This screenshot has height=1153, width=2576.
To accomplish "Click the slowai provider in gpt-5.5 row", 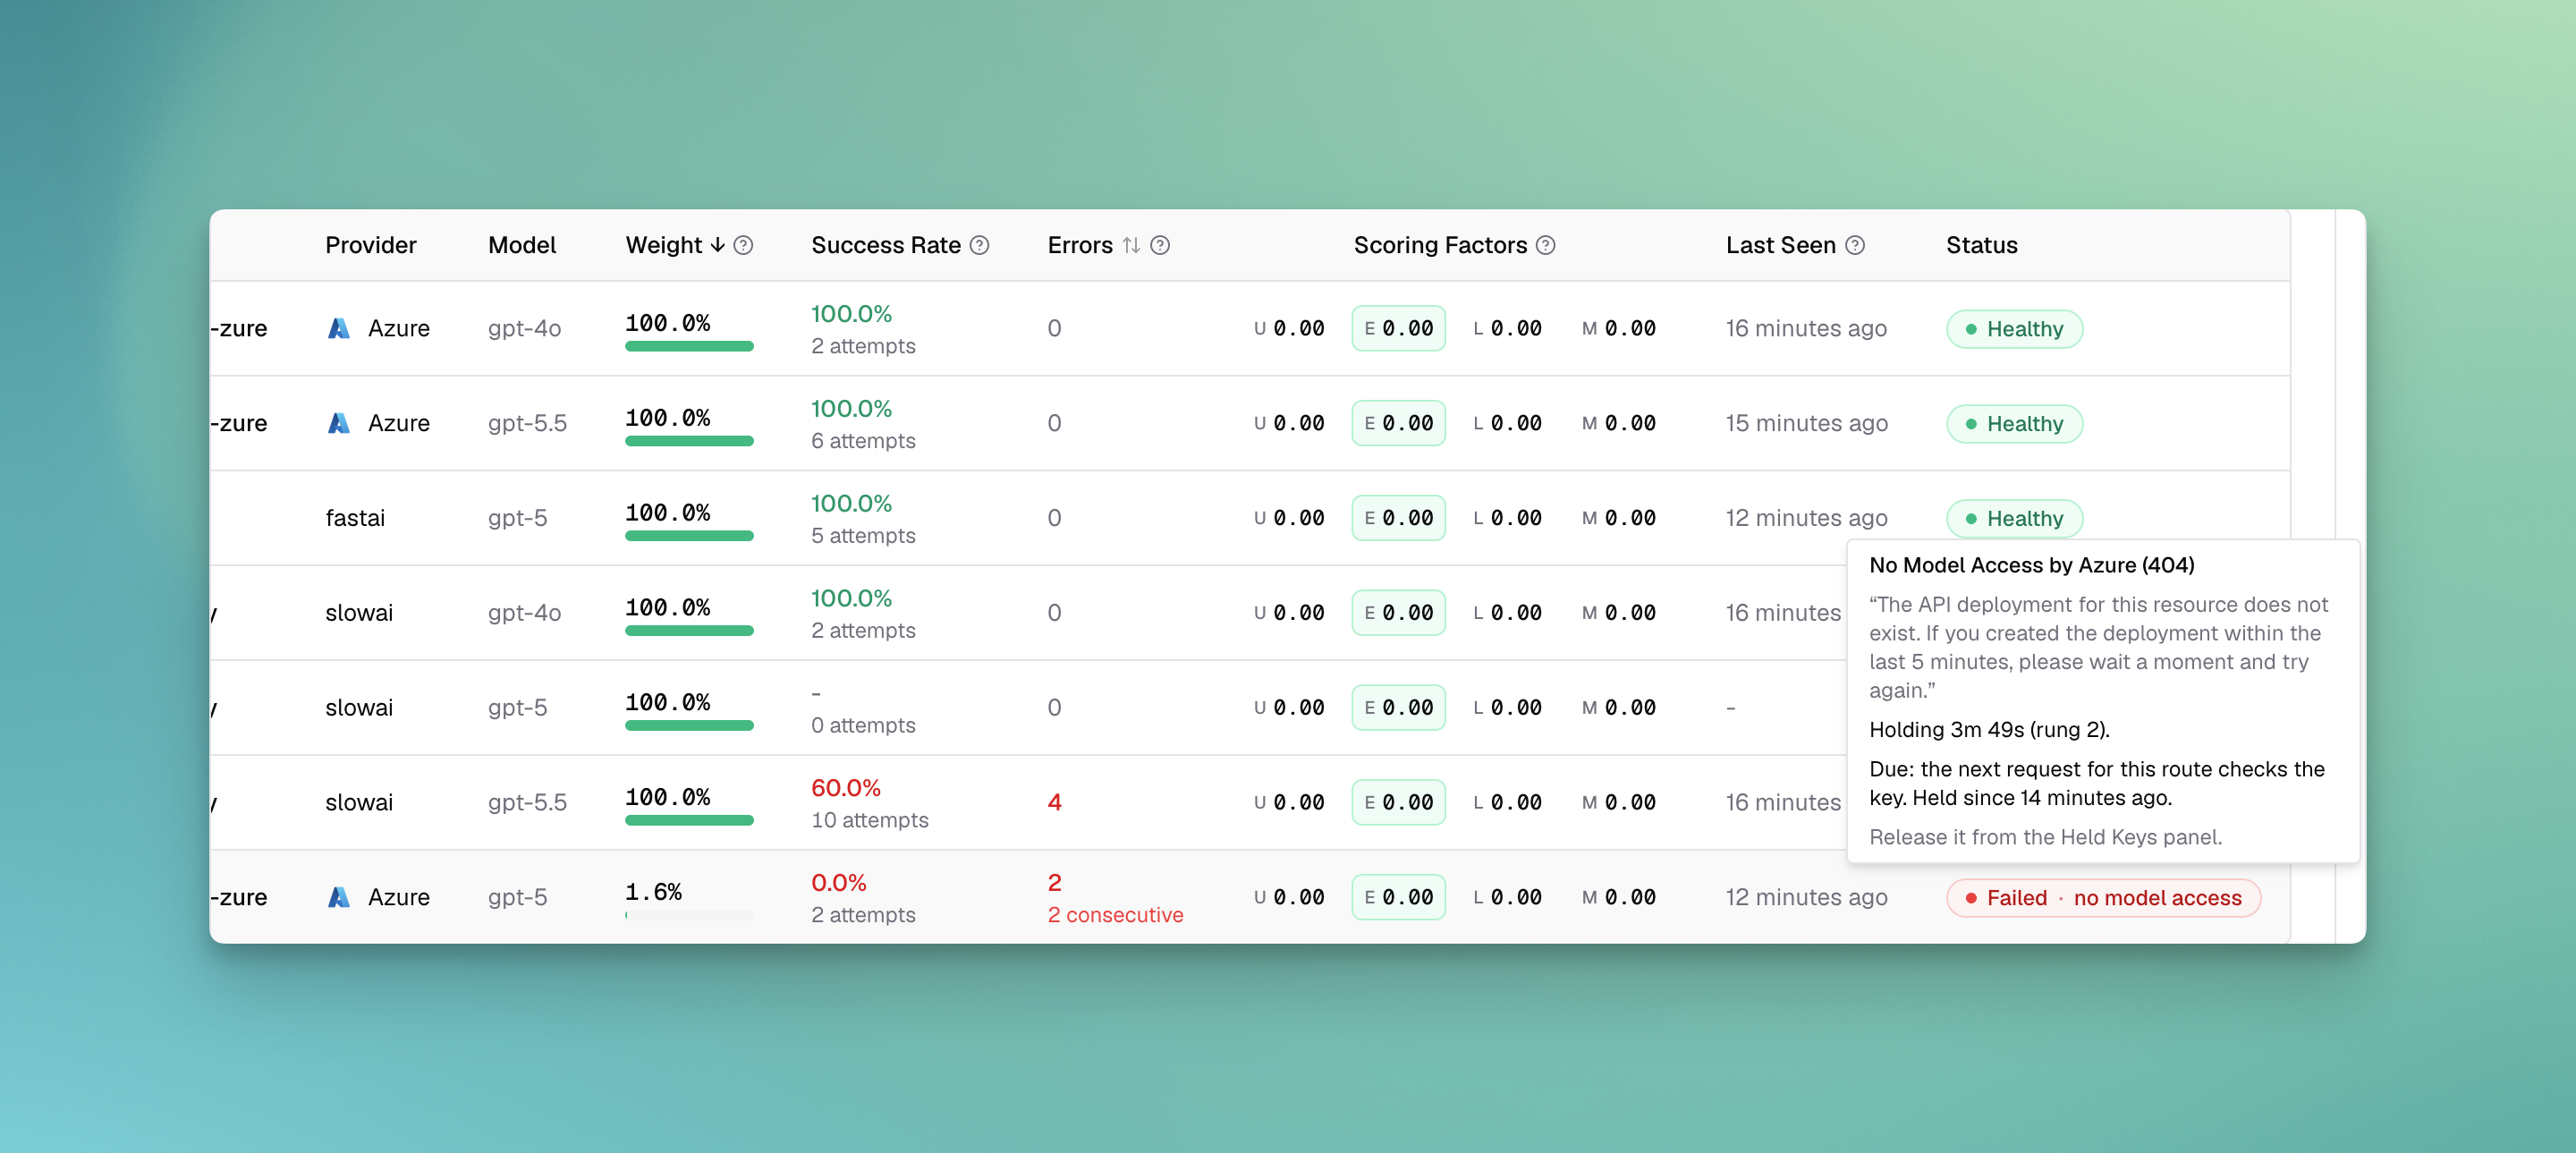I will pos(359,802).
